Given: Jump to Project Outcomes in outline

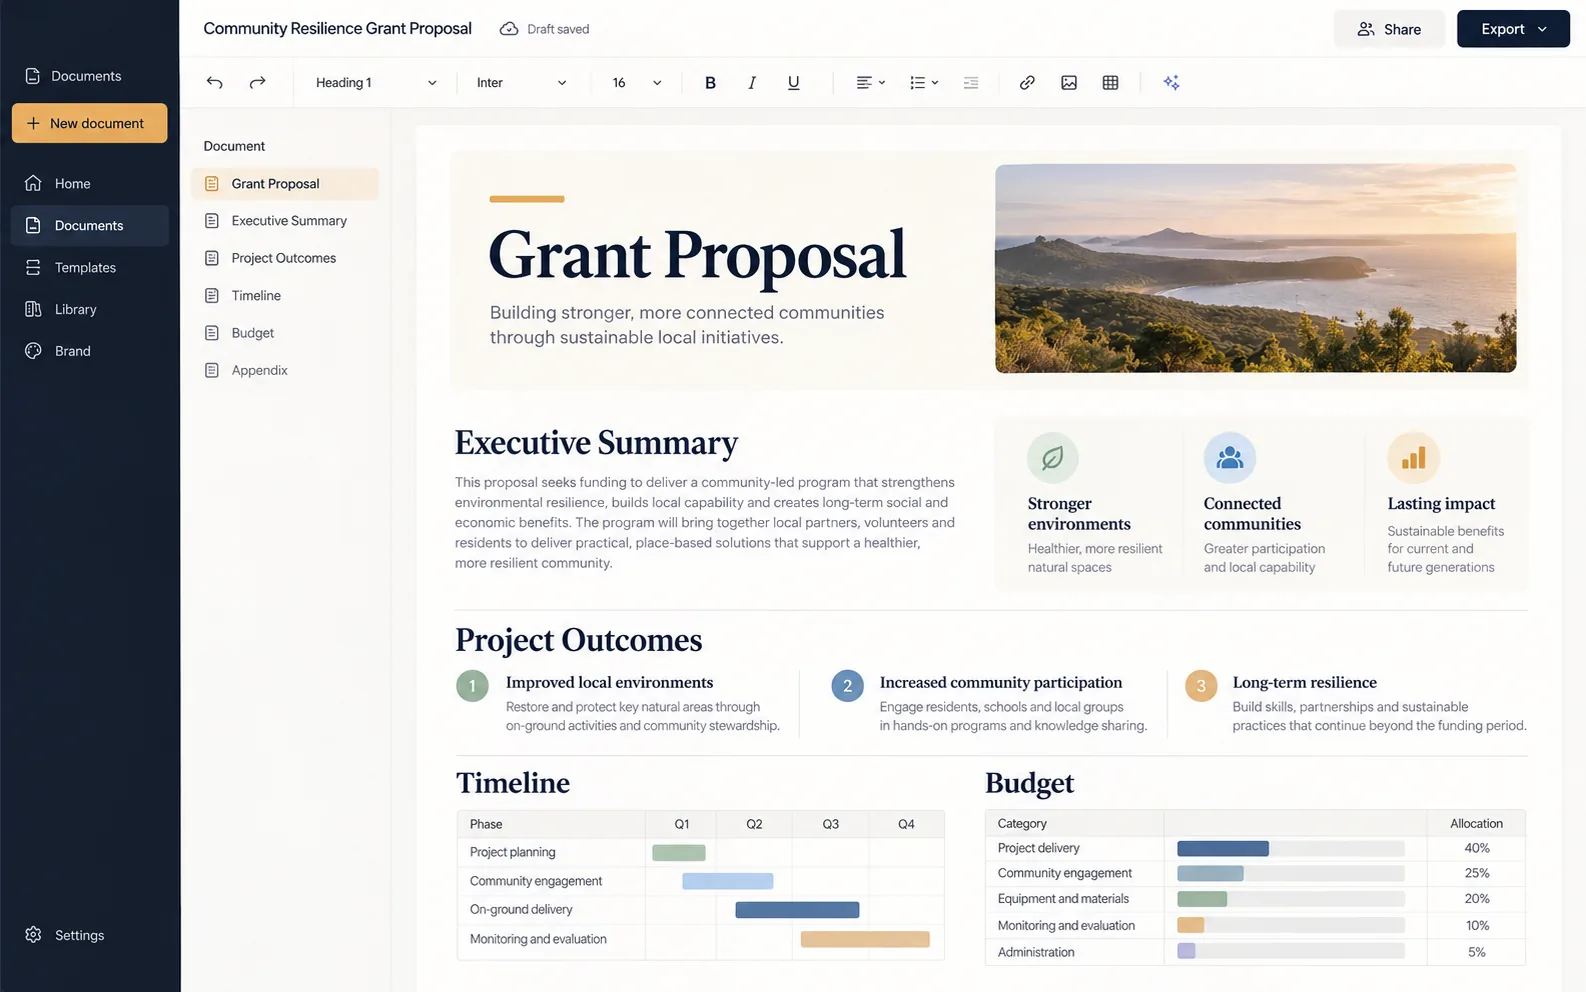Looking at the screenshot, I should (284, 258).
